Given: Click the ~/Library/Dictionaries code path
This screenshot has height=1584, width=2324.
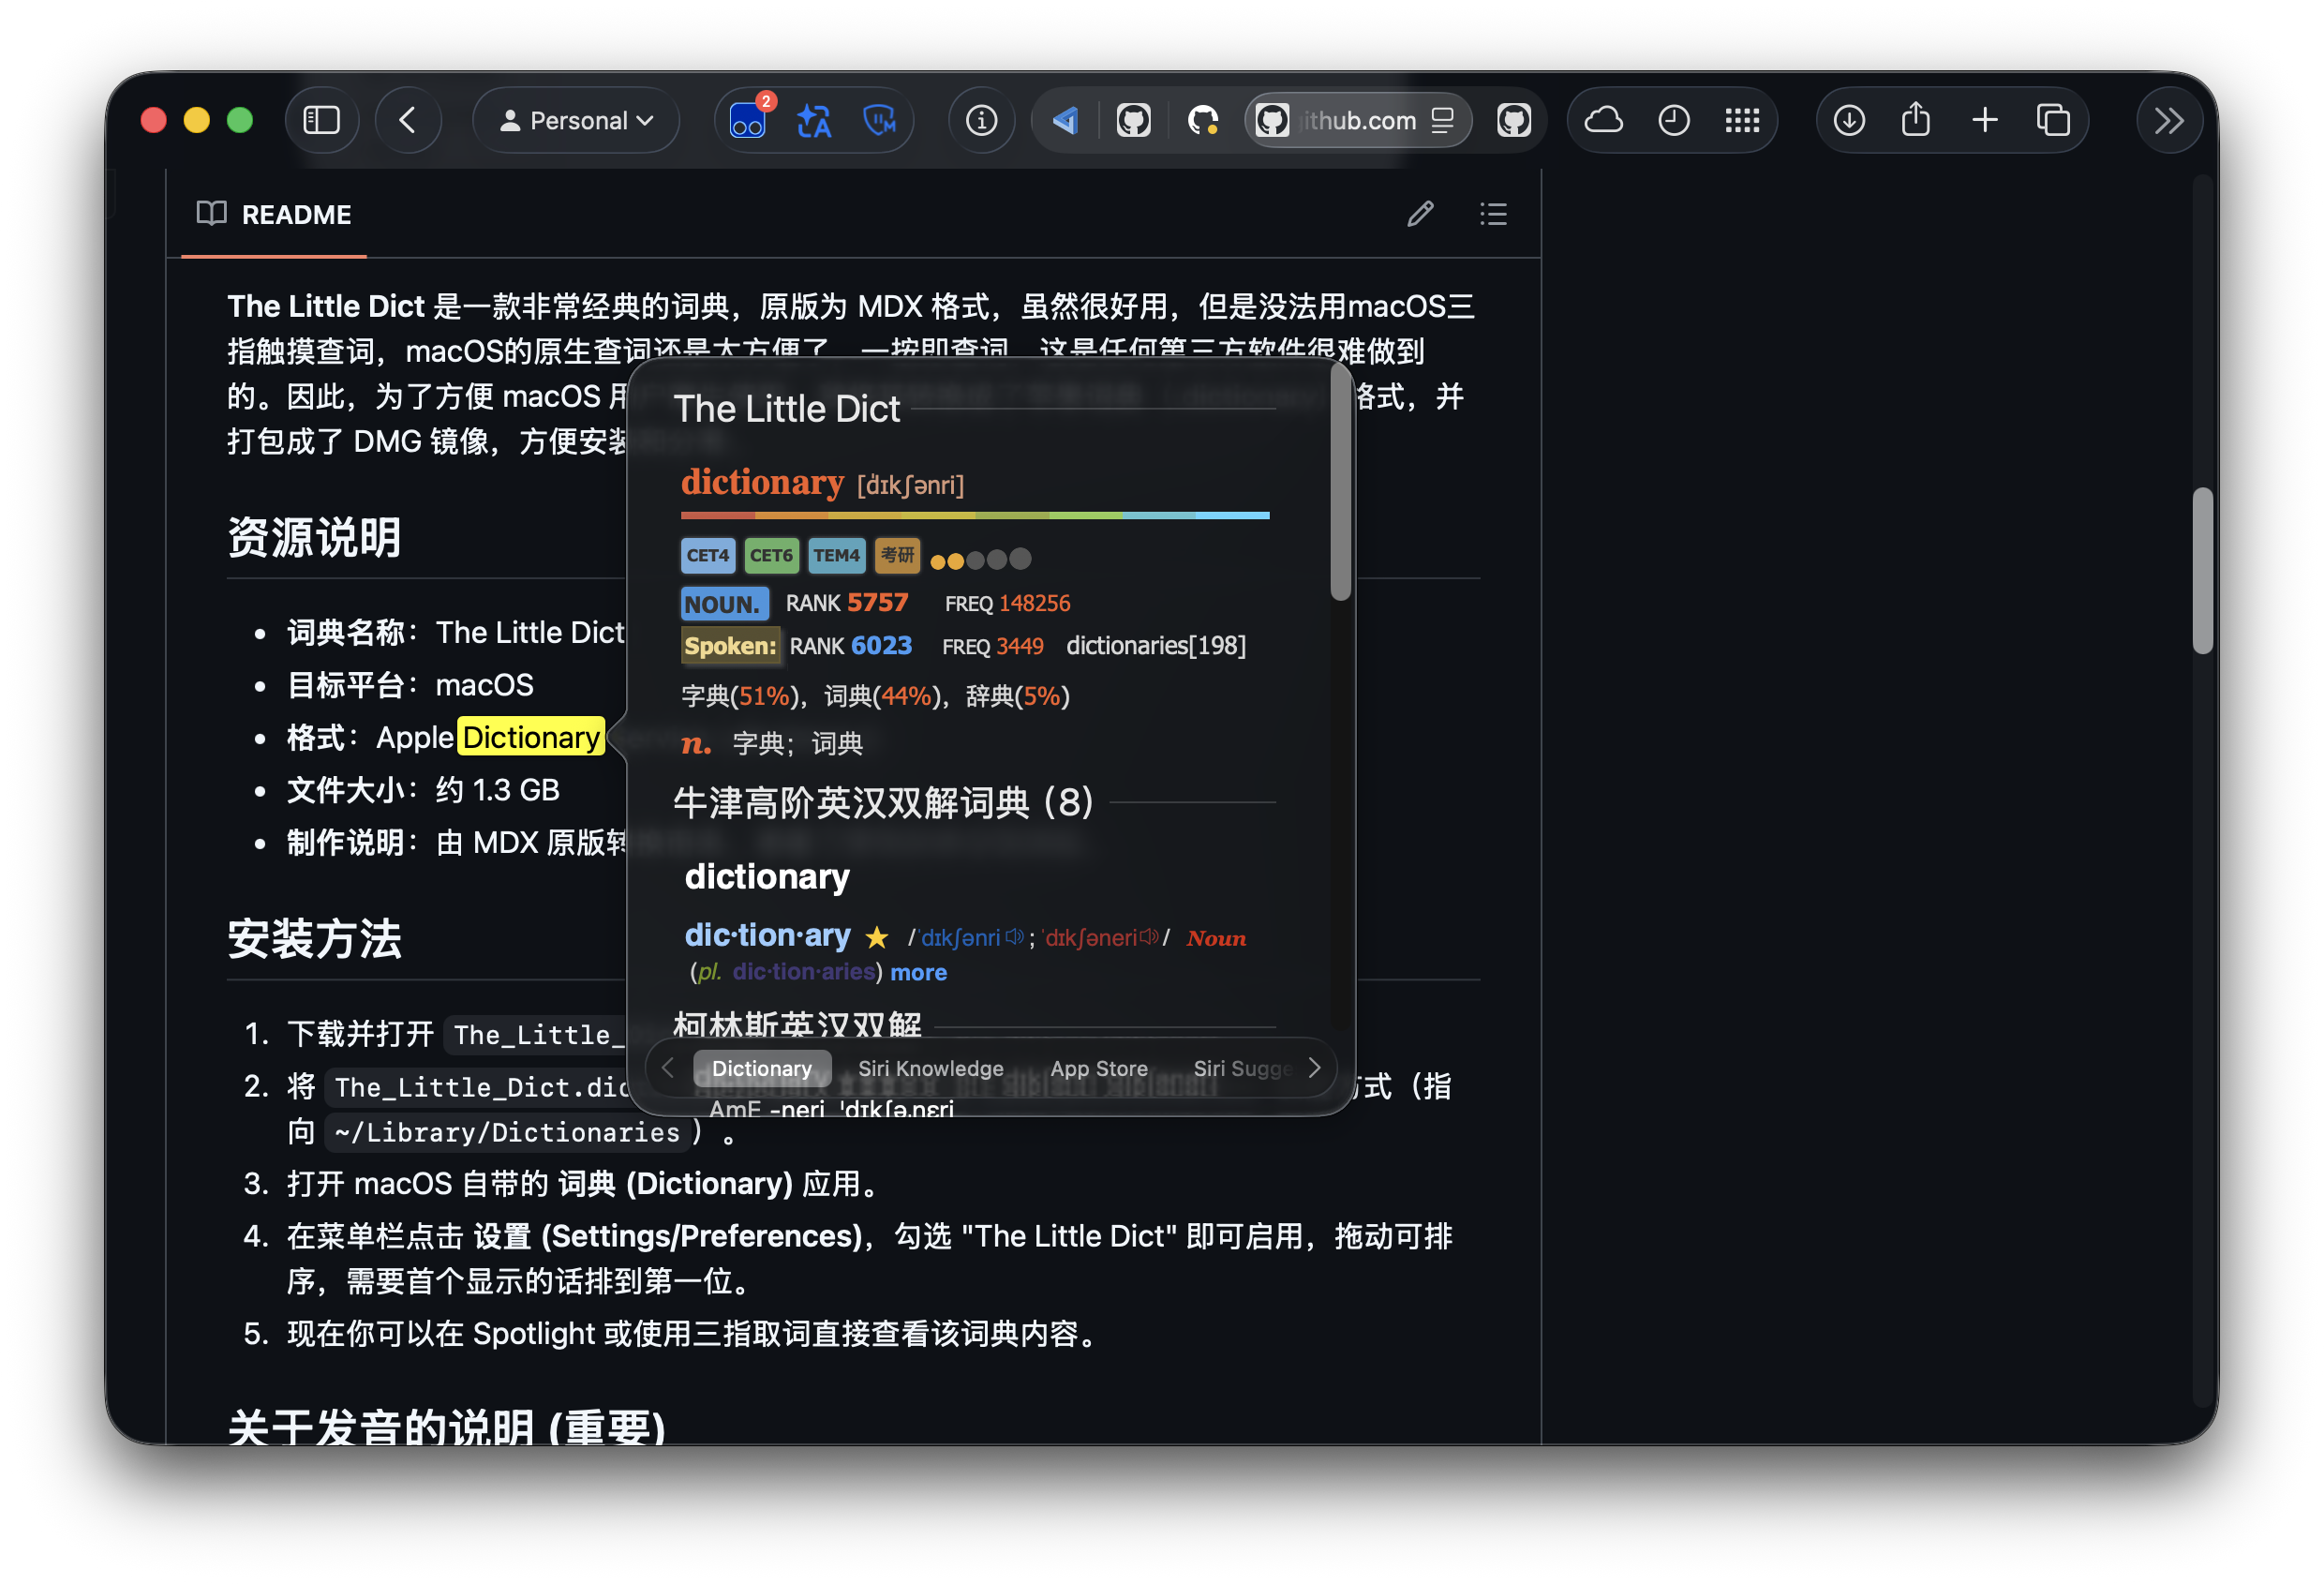Looking at the screenshot, I should 507,1132.
